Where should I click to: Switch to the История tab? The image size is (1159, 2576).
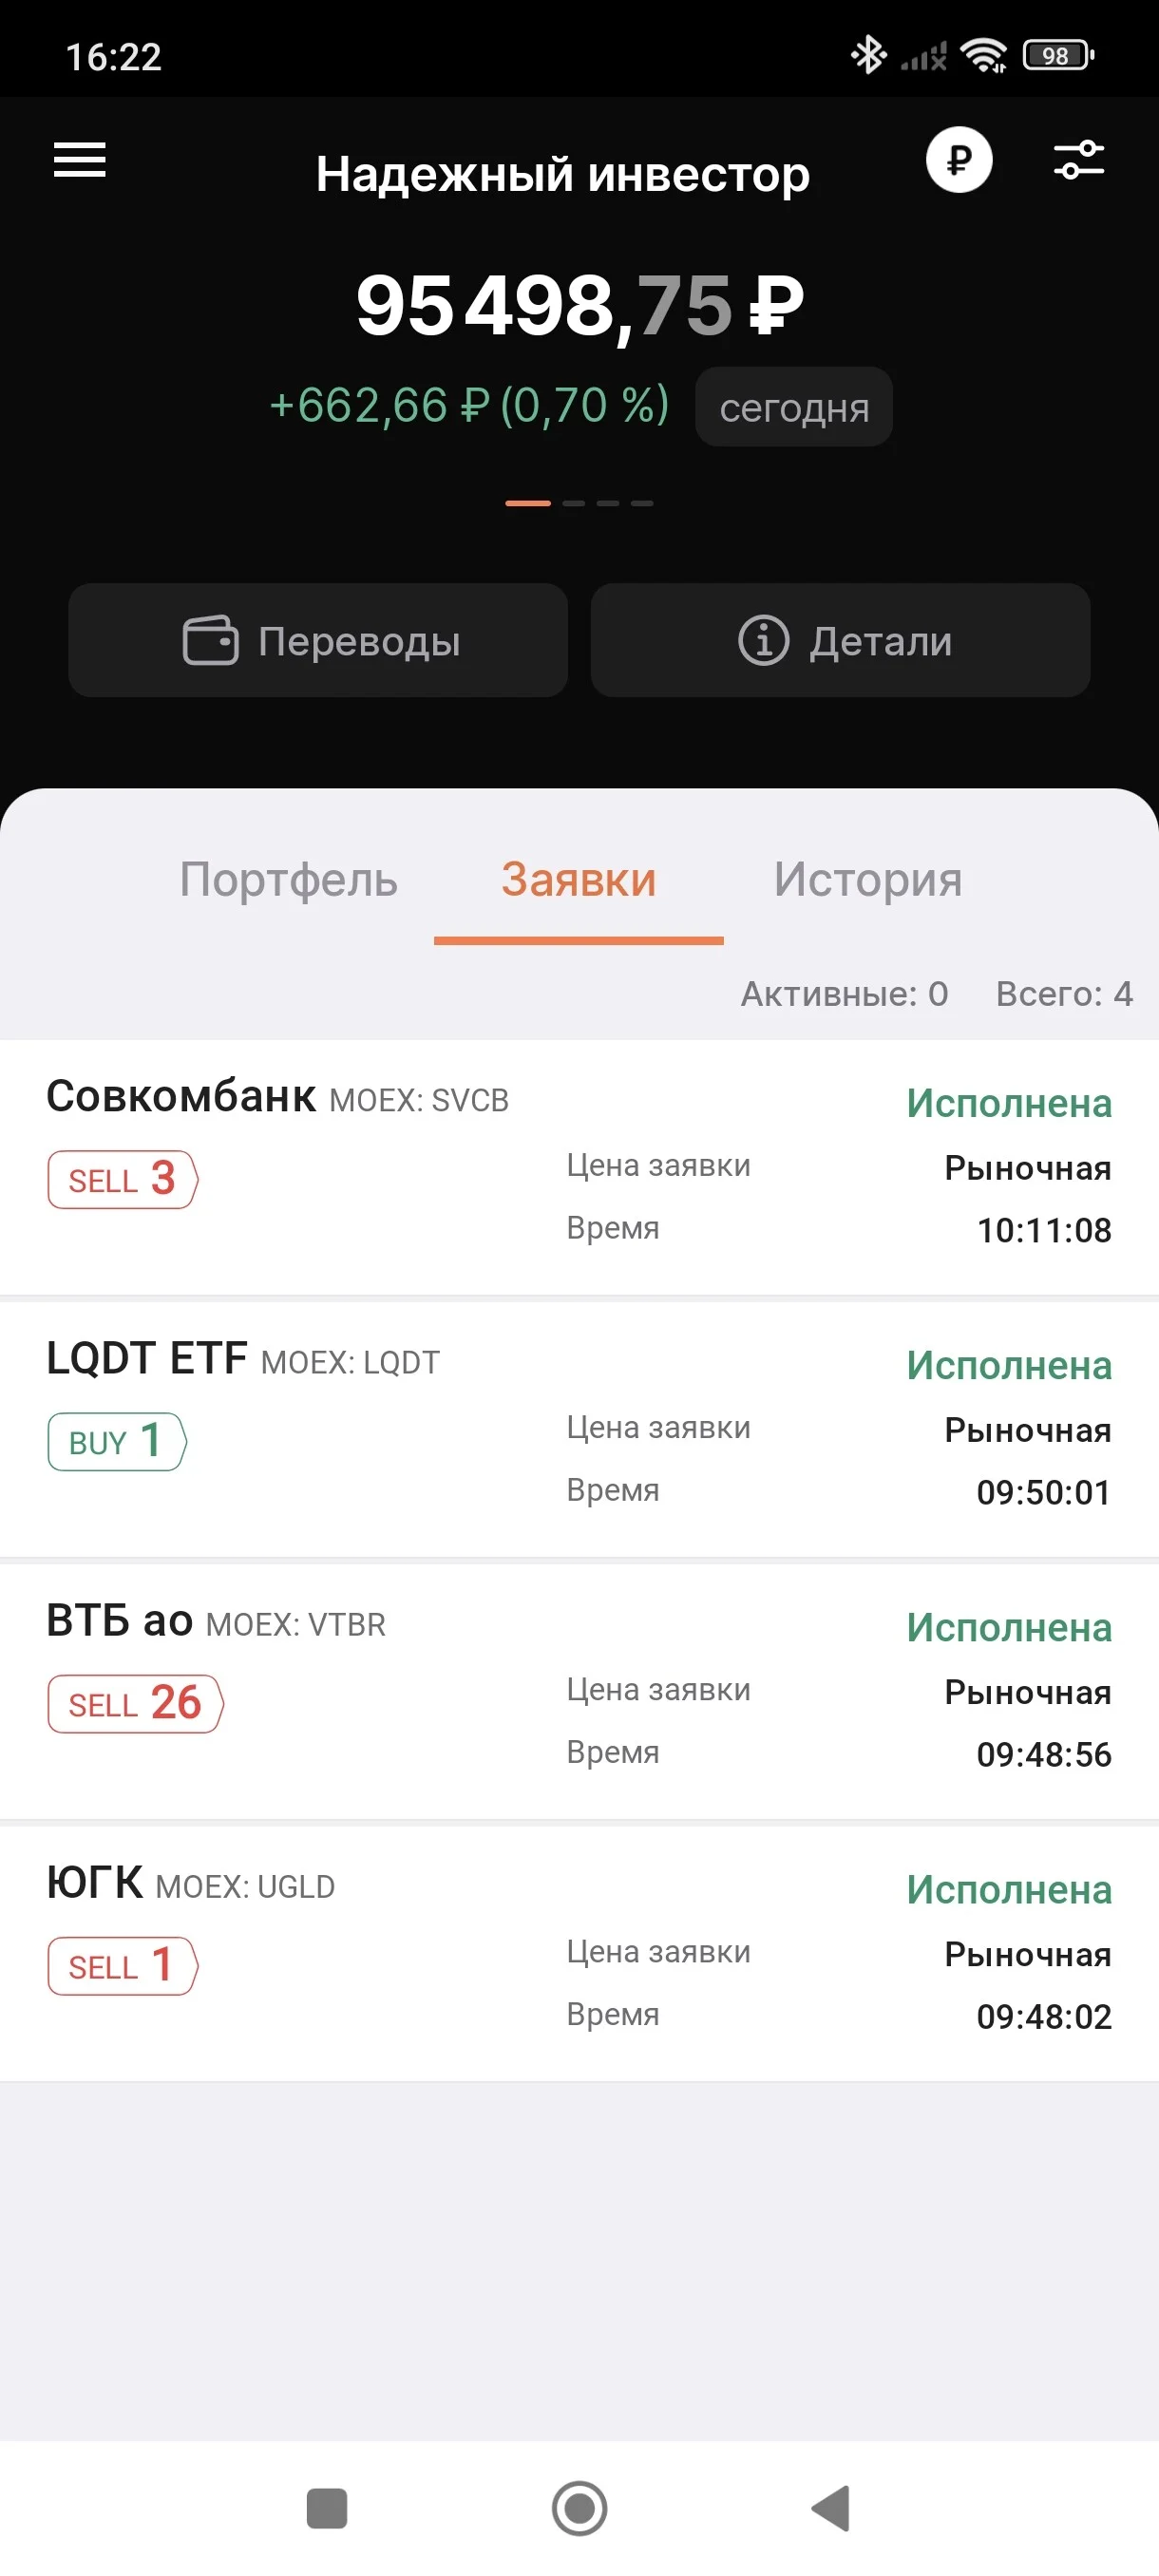(868, 880)
